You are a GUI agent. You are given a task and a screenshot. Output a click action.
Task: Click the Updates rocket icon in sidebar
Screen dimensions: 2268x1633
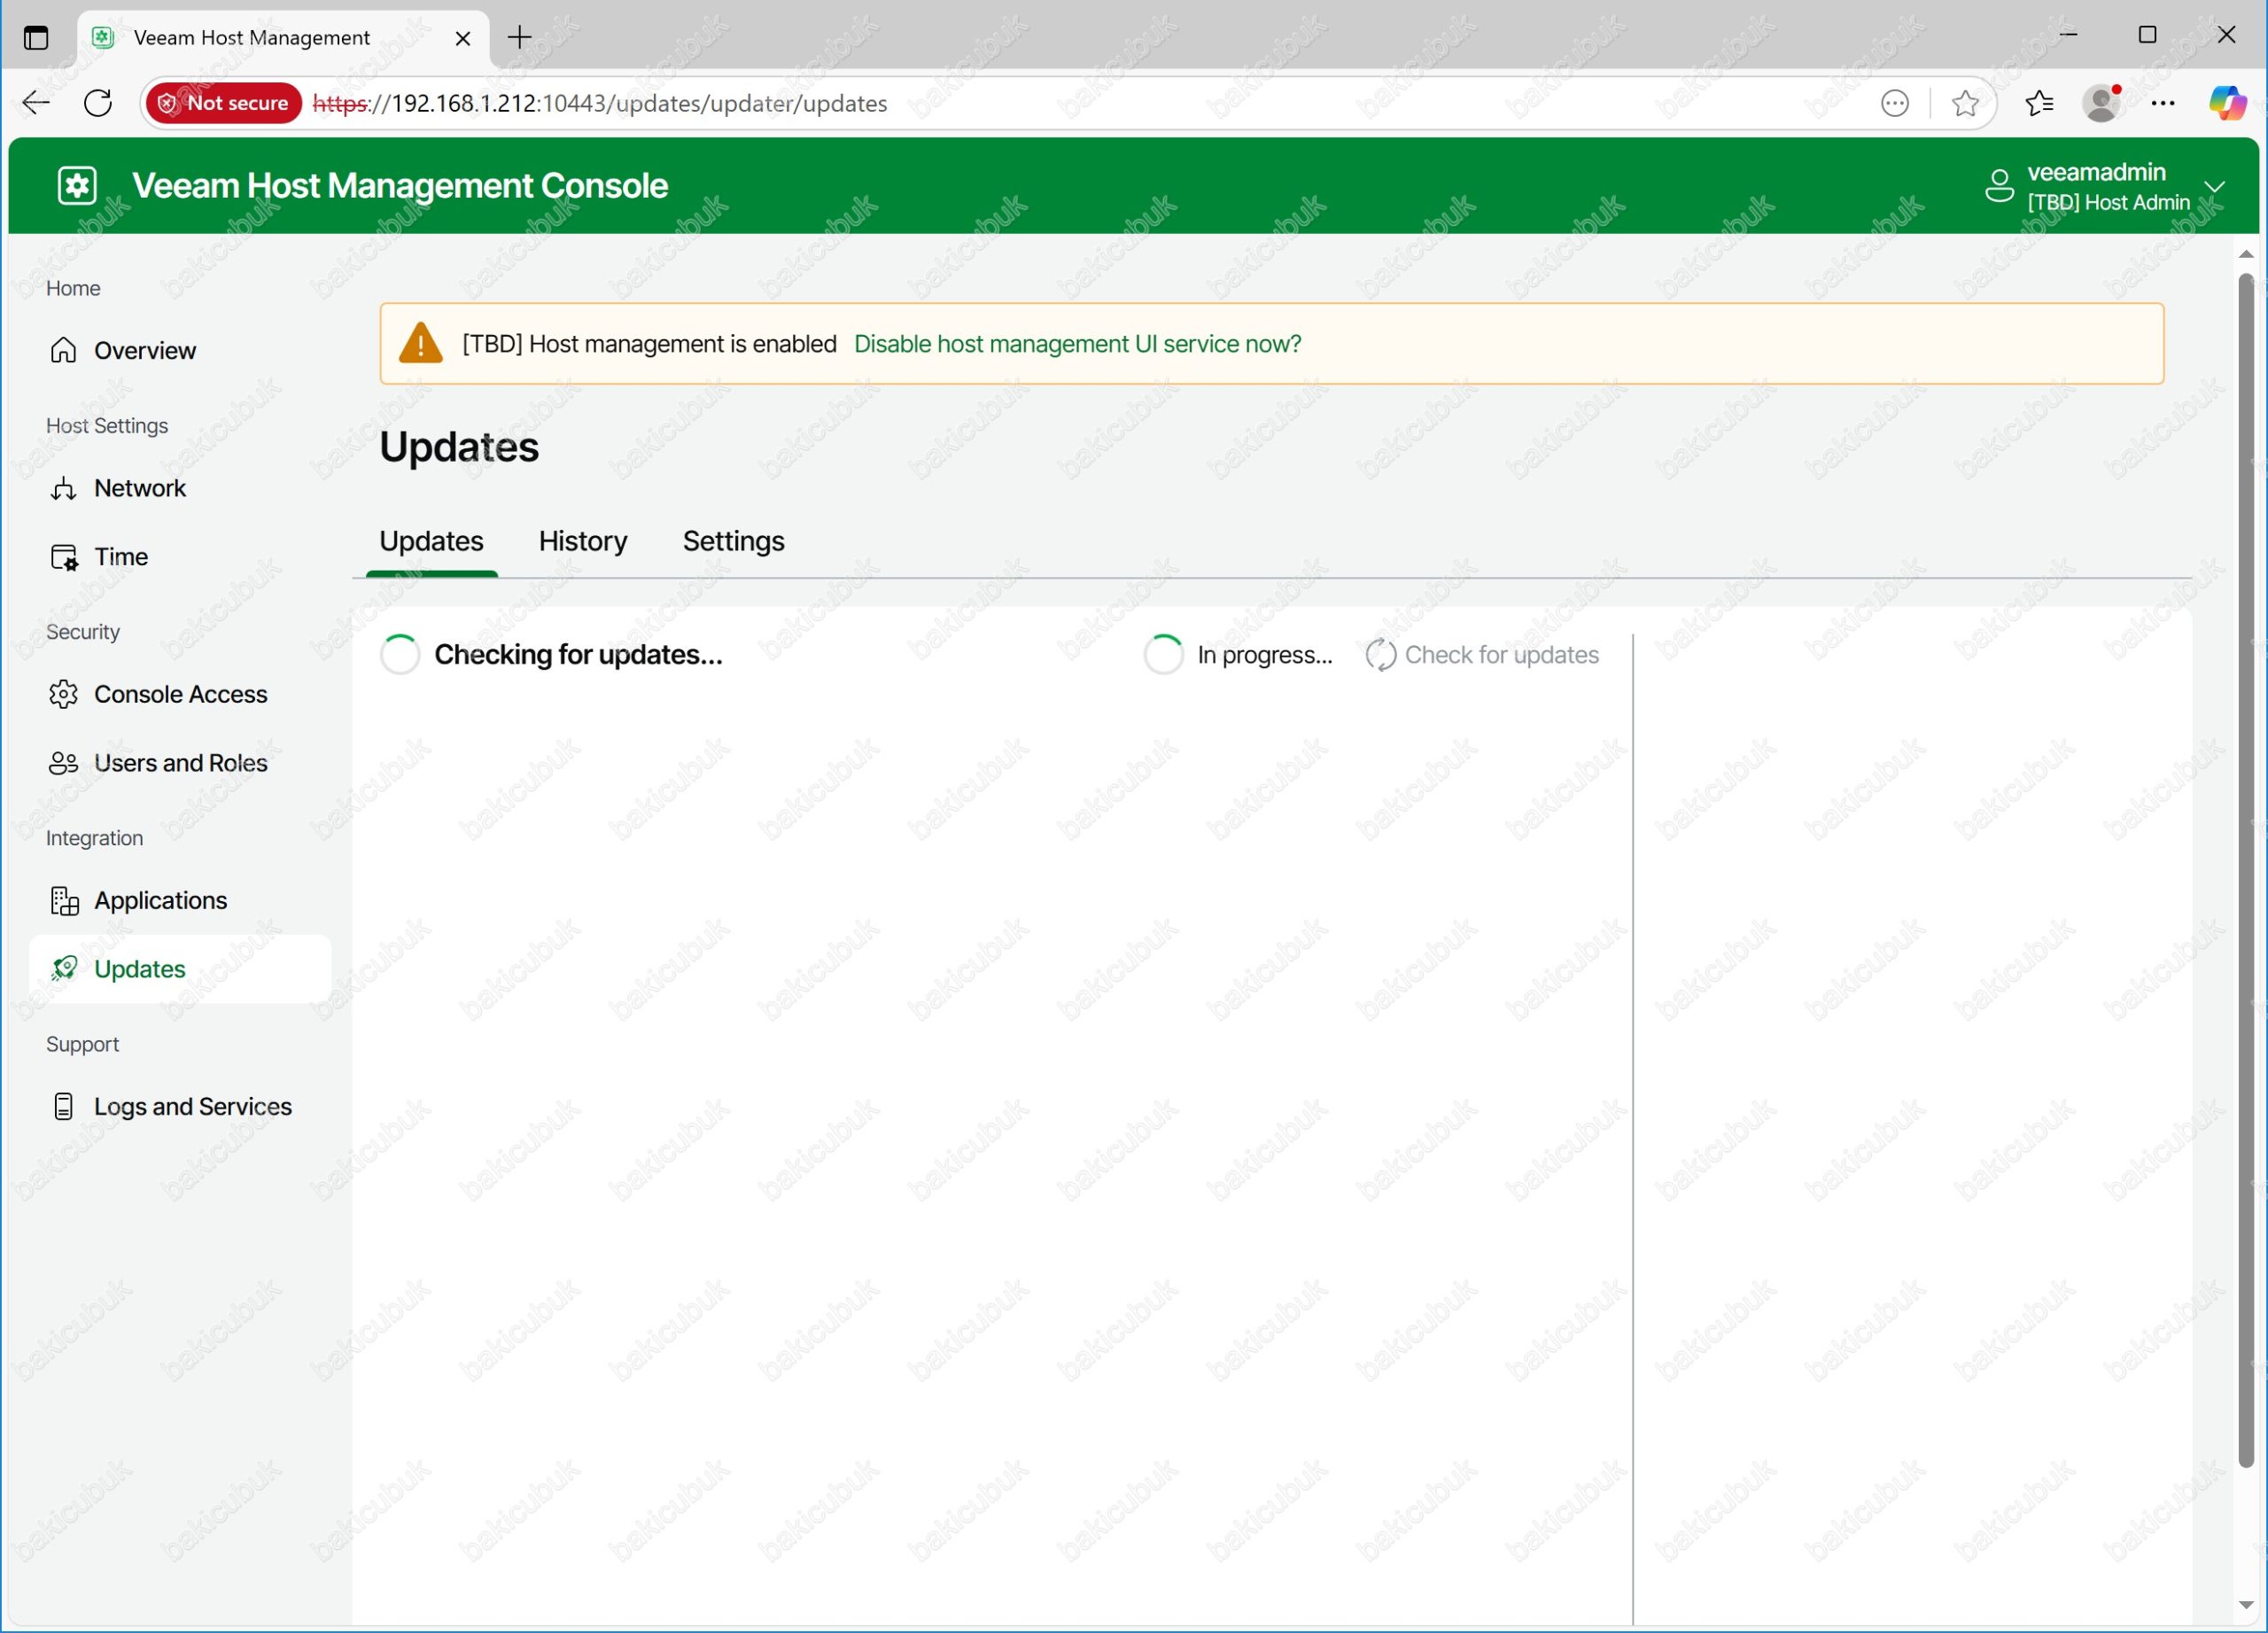pyautogui.click(x=64, y=969)
